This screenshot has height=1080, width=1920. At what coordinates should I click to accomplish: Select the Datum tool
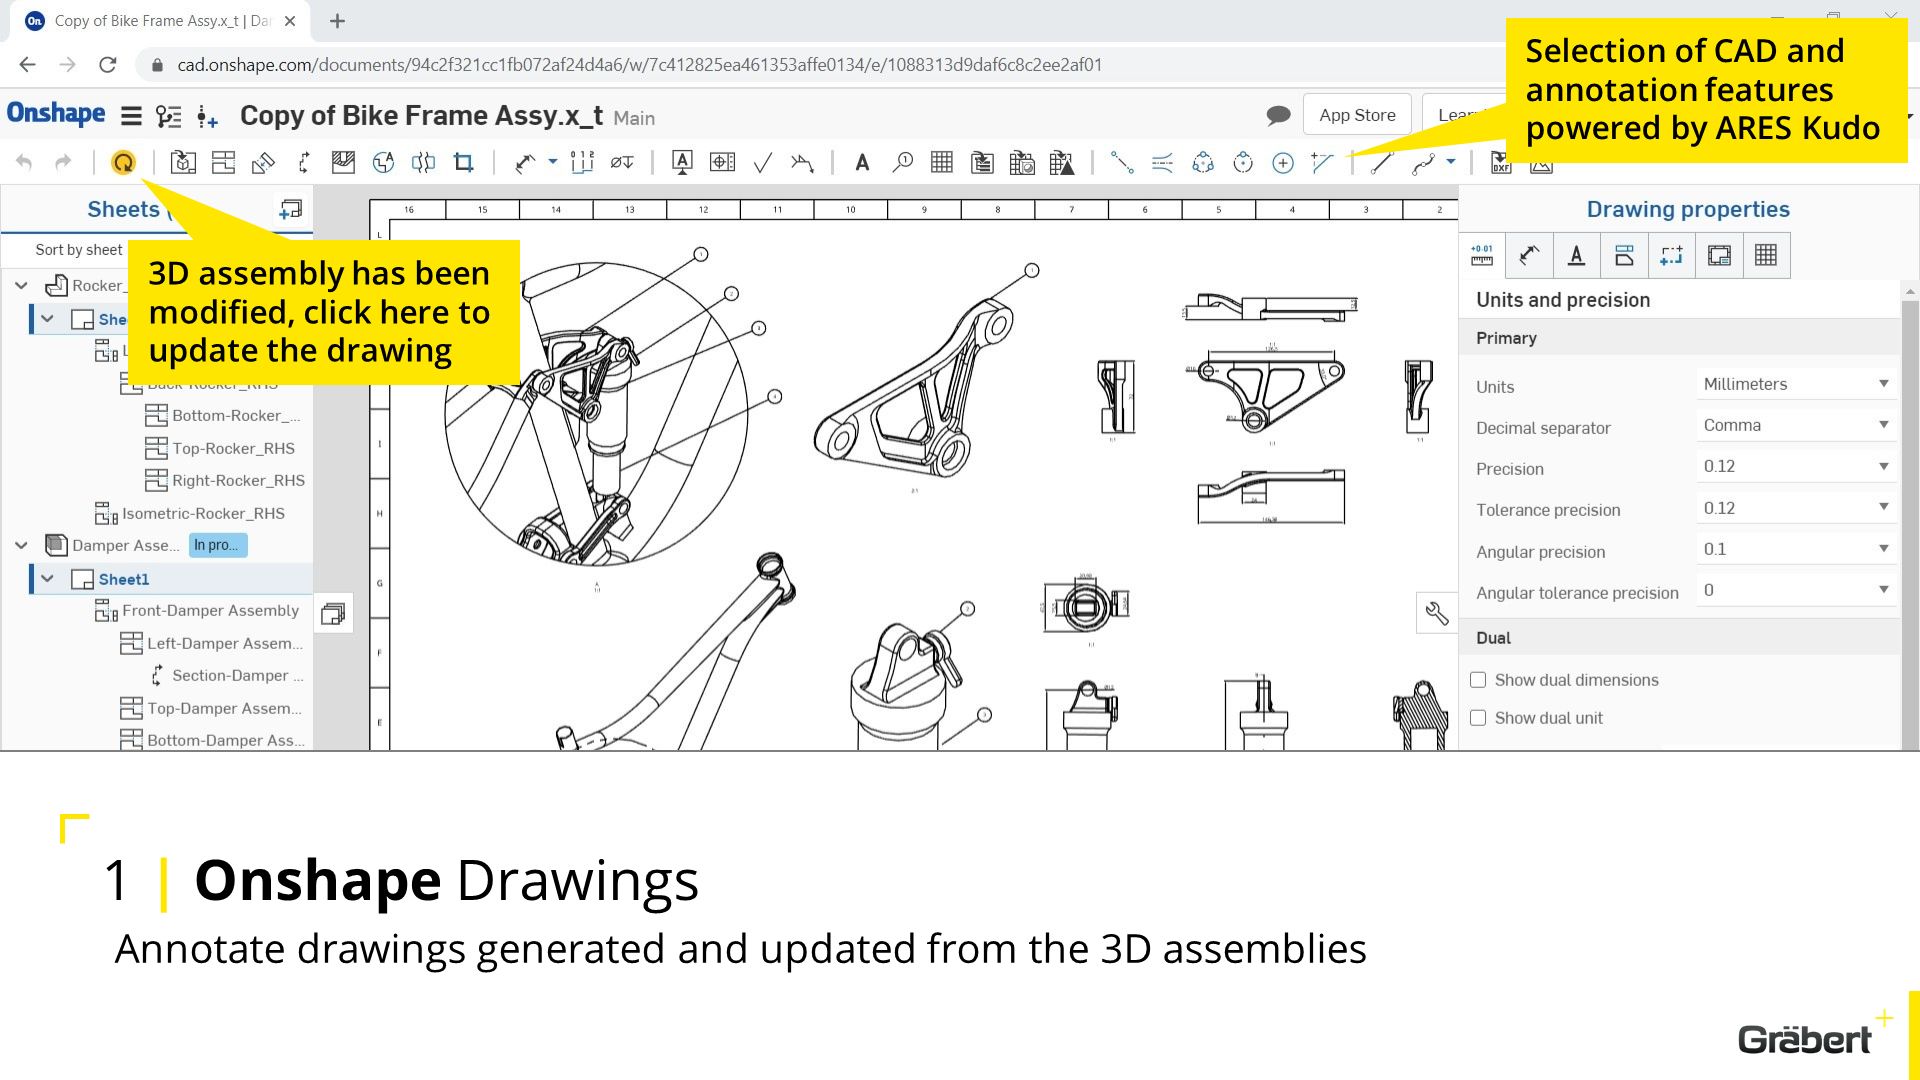pyautogui.click(x=682, y=162)
